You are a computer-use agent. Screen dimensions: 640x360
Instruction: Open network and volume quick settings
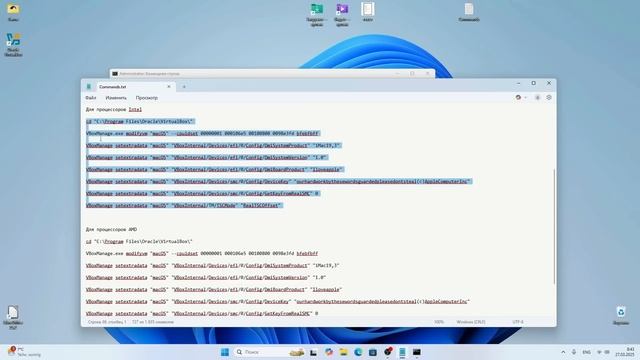tap(603, 352)
